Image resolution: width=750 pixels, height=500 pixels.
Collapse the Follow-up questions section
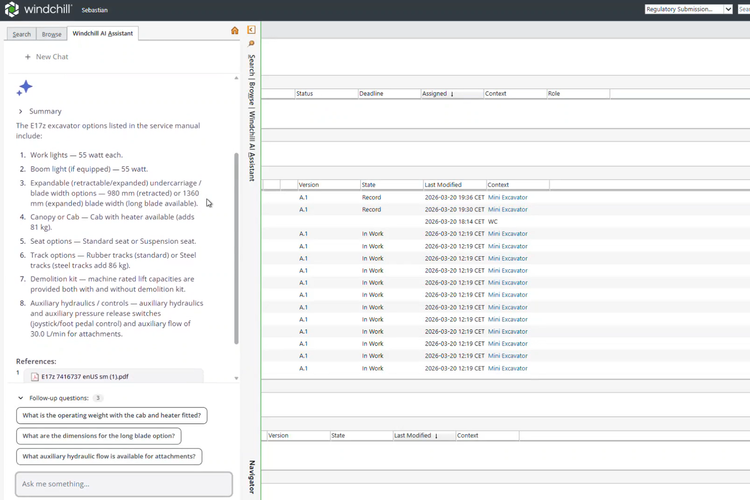click(21, 398)
